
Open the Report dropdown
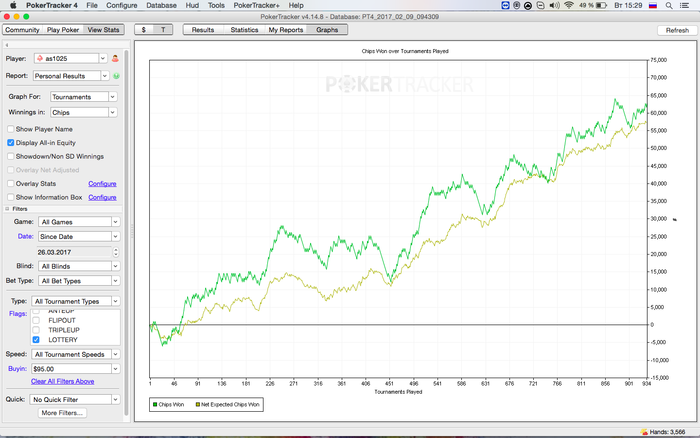pos(104,76)
